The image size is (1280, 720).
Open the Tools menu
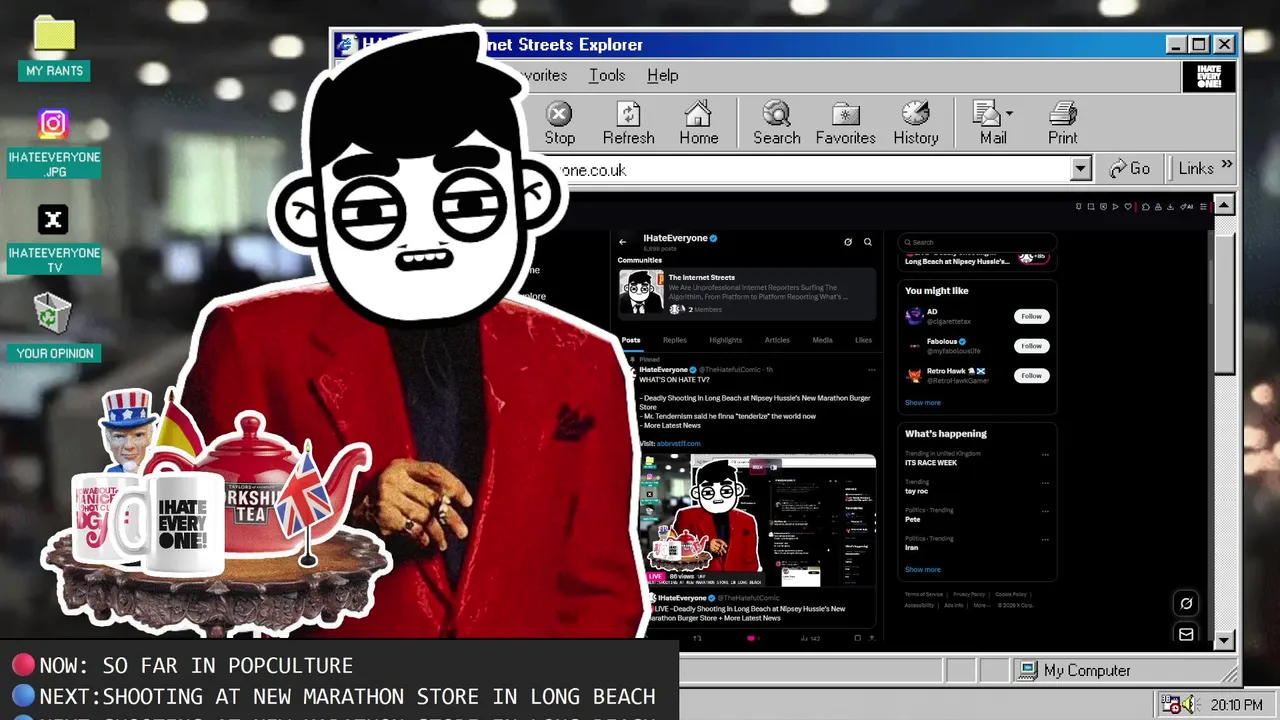(607, 75)
